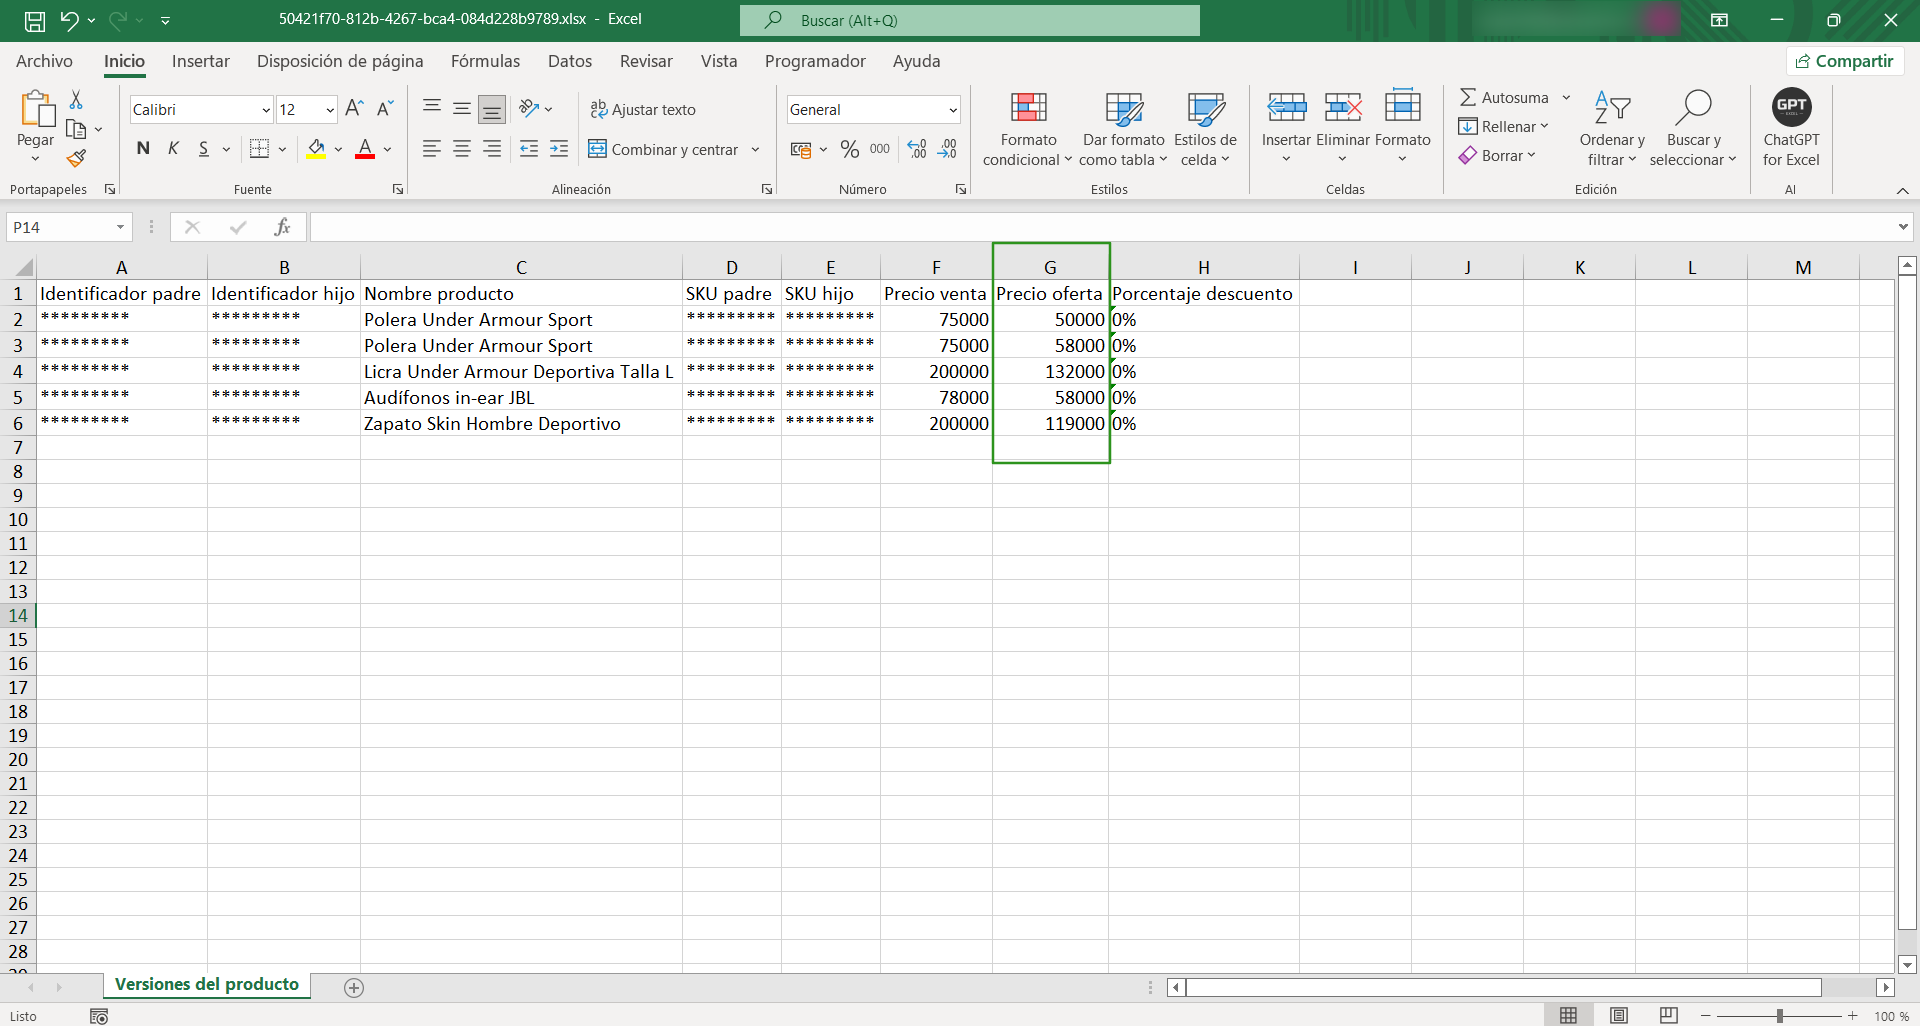Click Buscar y seleccionar button
This screenshot has width=1920, height=1026.
pos(1693,128)
